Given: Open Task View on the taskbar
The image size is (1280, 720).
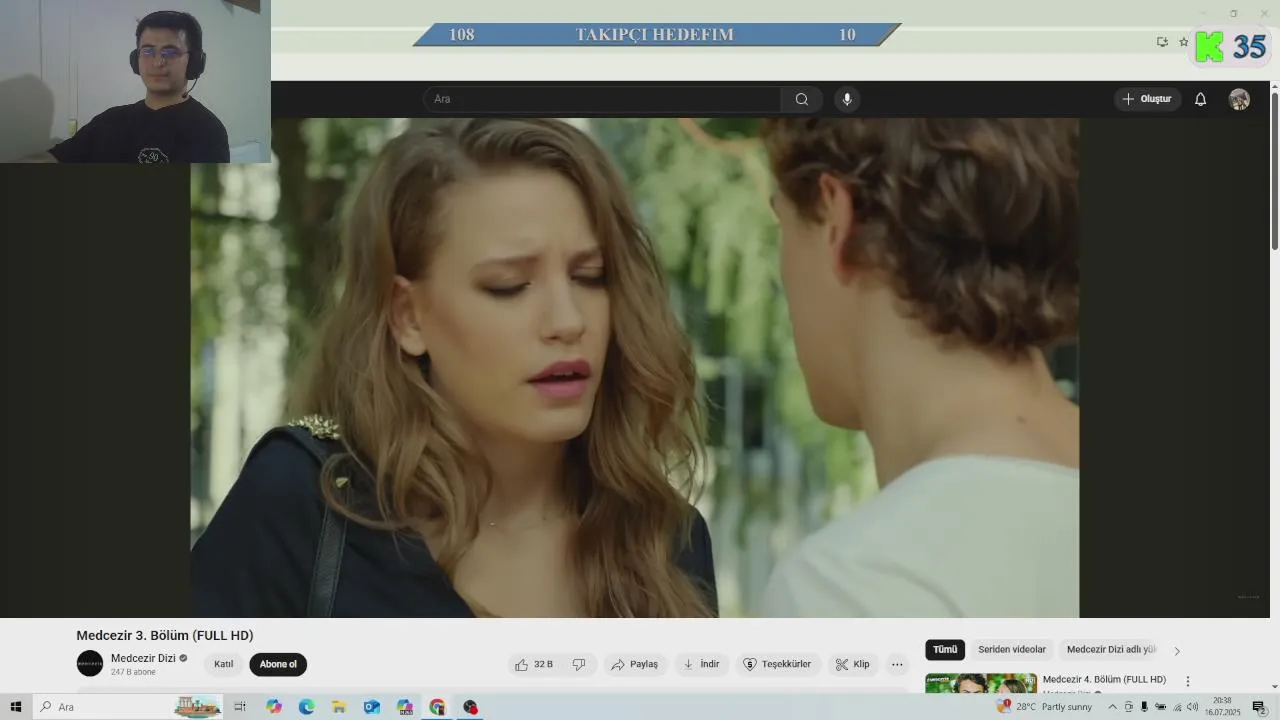Looking at the screenshot, I should pos(240,707).
